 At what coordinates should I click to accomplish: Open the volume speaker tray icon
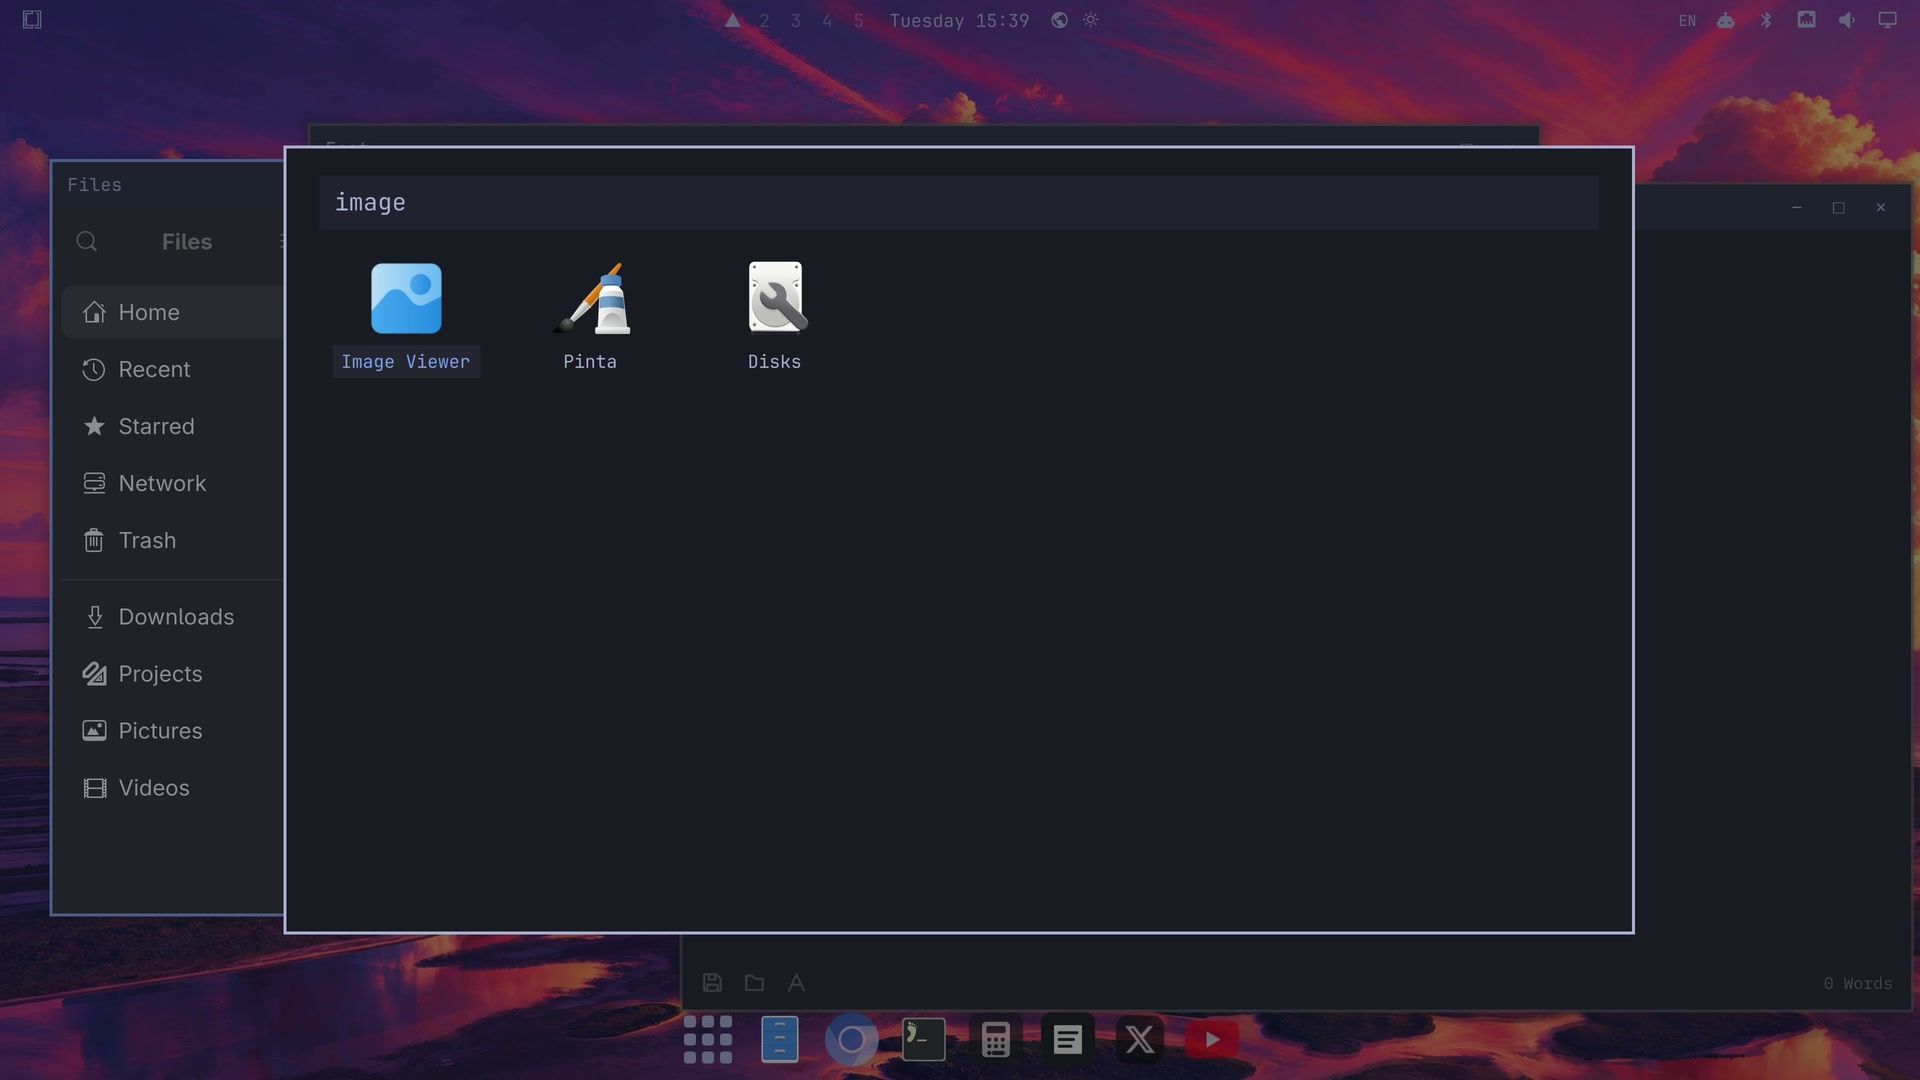tap(1847, 20)
